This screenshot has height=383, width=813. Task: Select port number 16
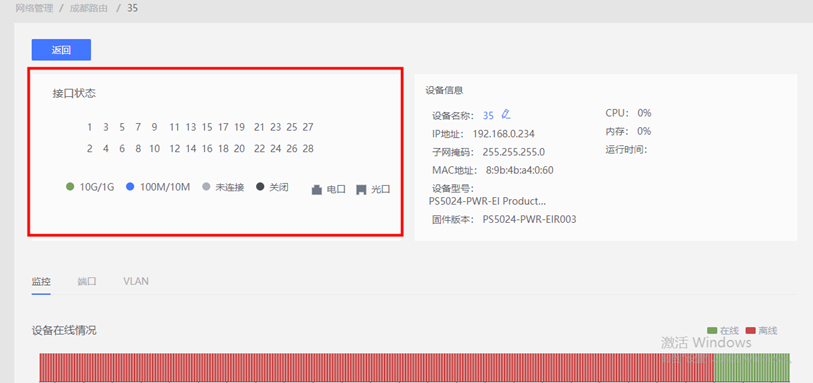[x=207, y=149]
